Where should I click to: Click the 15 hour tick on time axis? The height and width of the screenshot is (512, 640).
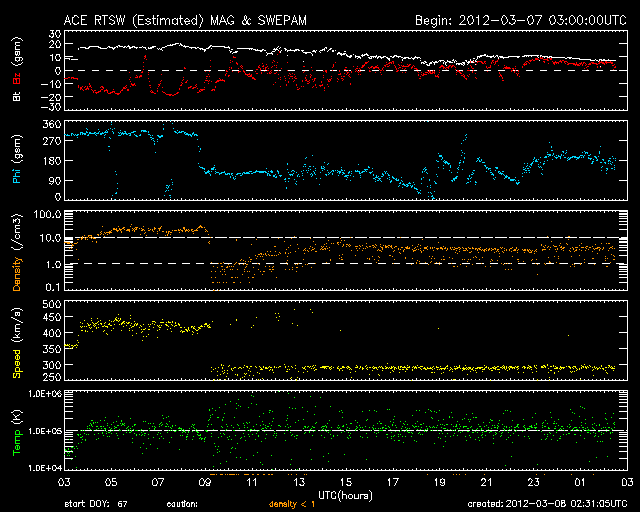346,483
